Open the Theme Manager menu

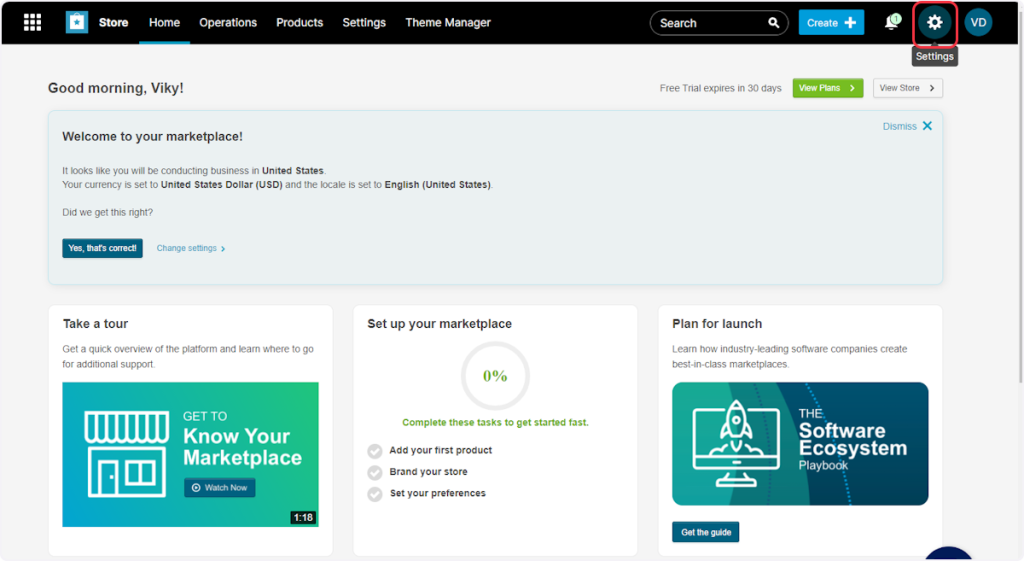pyautogui.click(x=448, y=22)
